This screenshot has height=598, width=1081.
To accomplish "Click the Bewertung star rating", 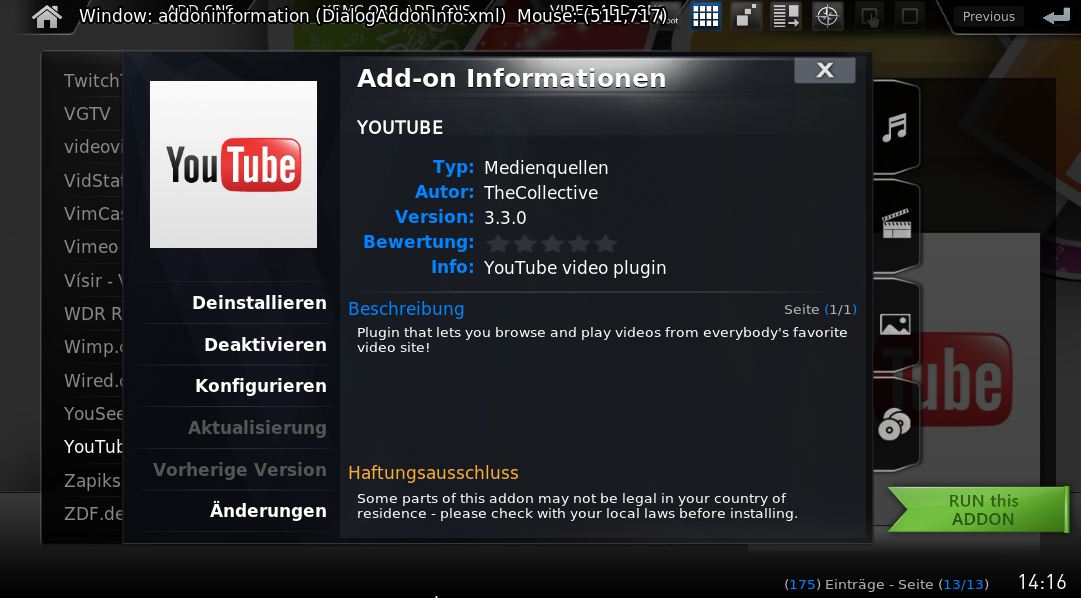I will [x=552, y=243].
